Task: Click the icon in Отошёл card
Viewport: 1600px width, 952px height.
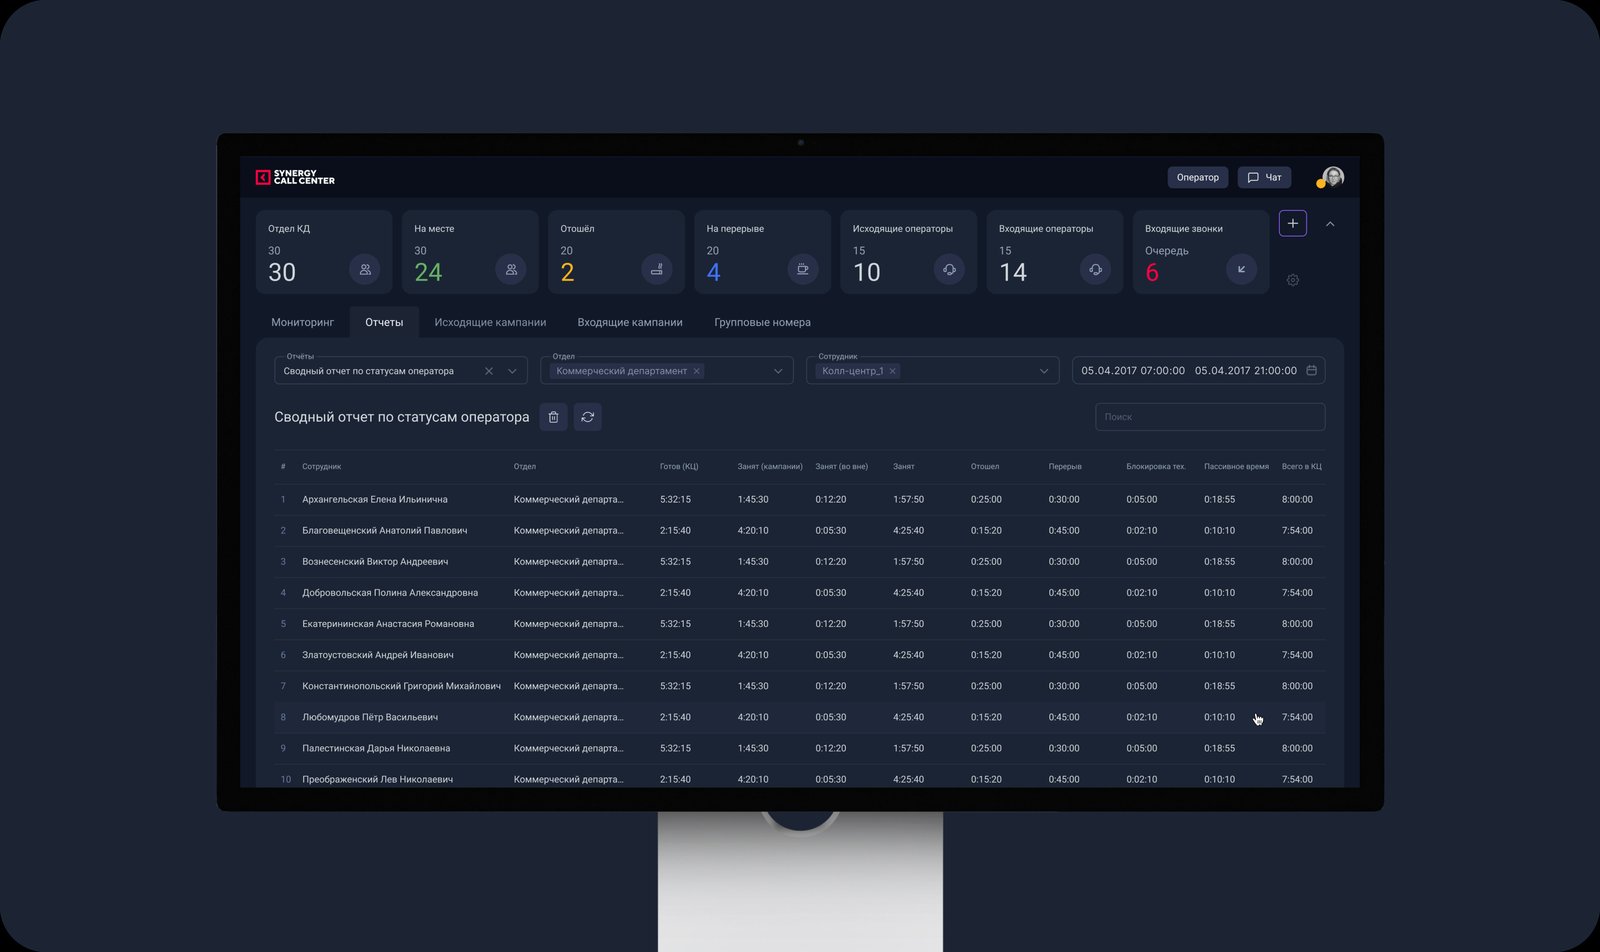Action: click(657, 269)
